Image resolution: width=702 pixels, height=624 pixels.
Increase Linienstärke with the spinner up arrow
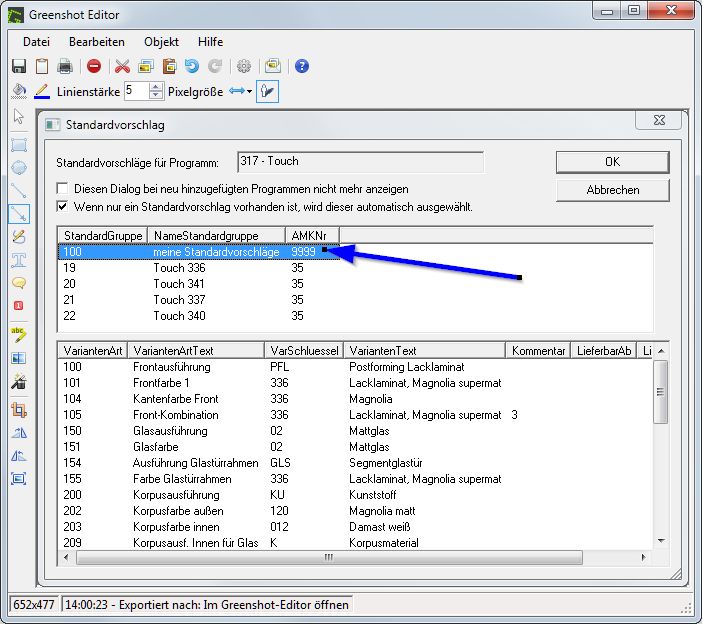156,87
